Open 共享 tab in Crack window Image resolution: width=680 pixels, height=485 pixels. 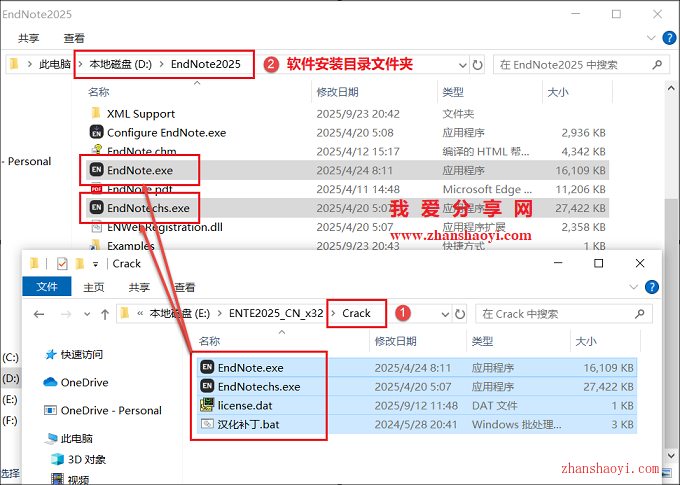(x=139, y=287)
